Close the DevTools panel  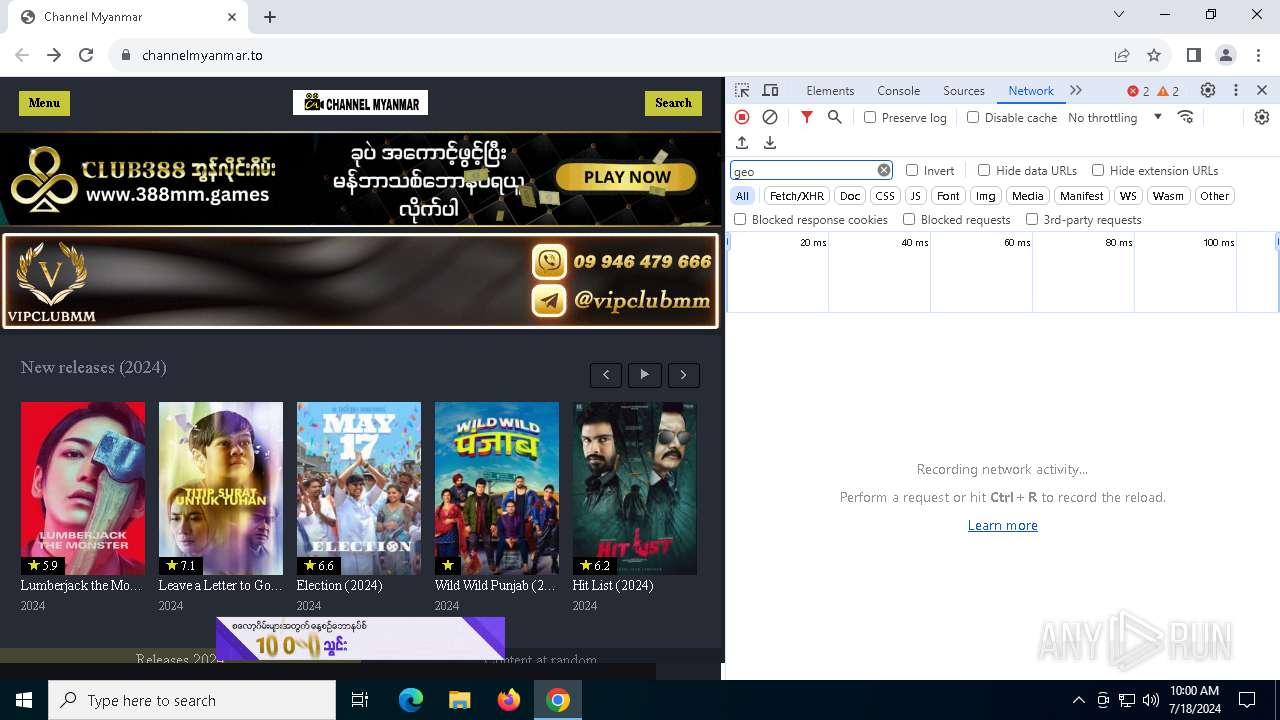1262,90
